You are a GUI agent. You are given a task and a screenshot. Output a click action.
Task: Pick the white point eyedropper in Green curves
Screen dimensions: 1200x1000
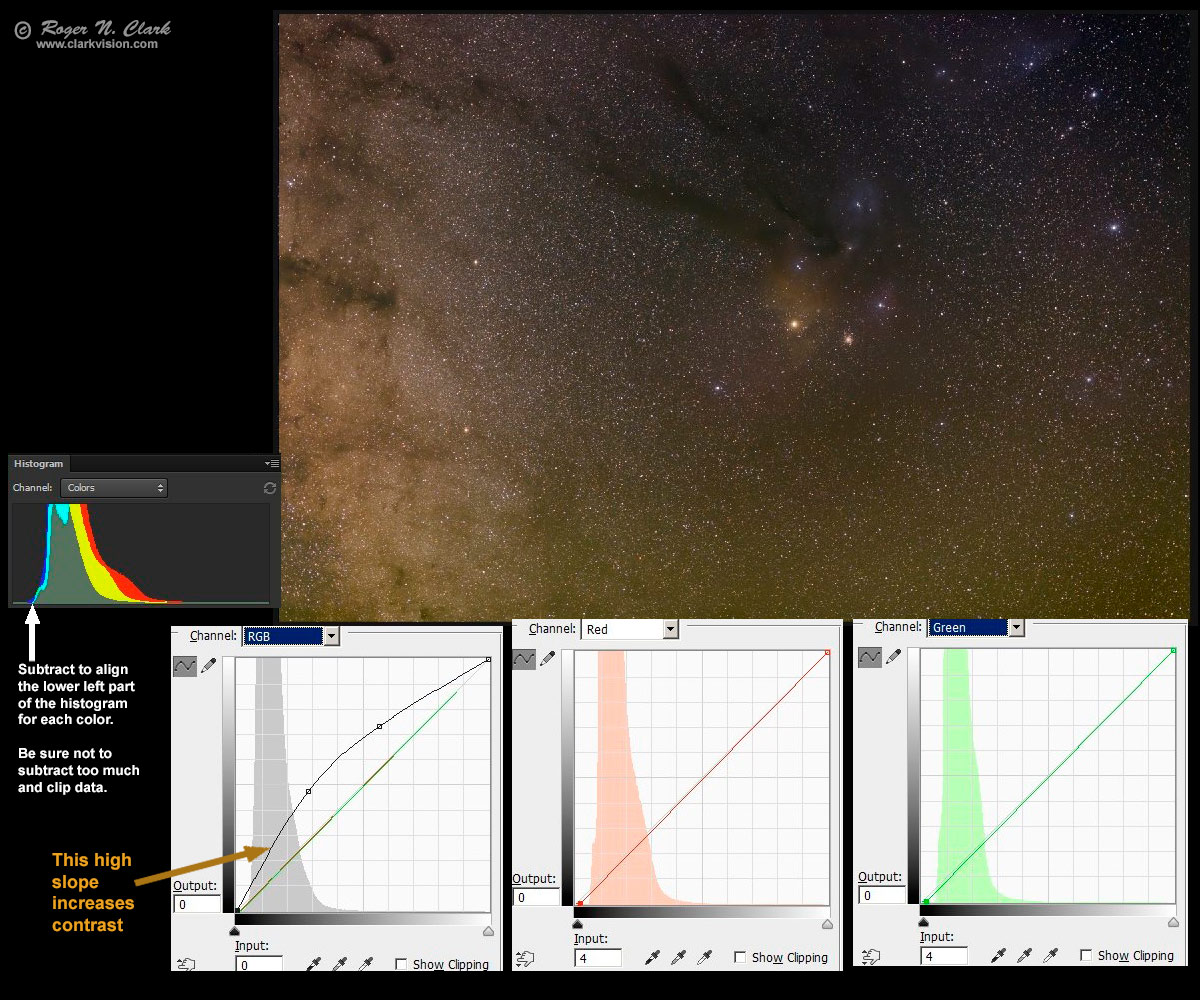pyautogui.click(x=1049, y=957)
